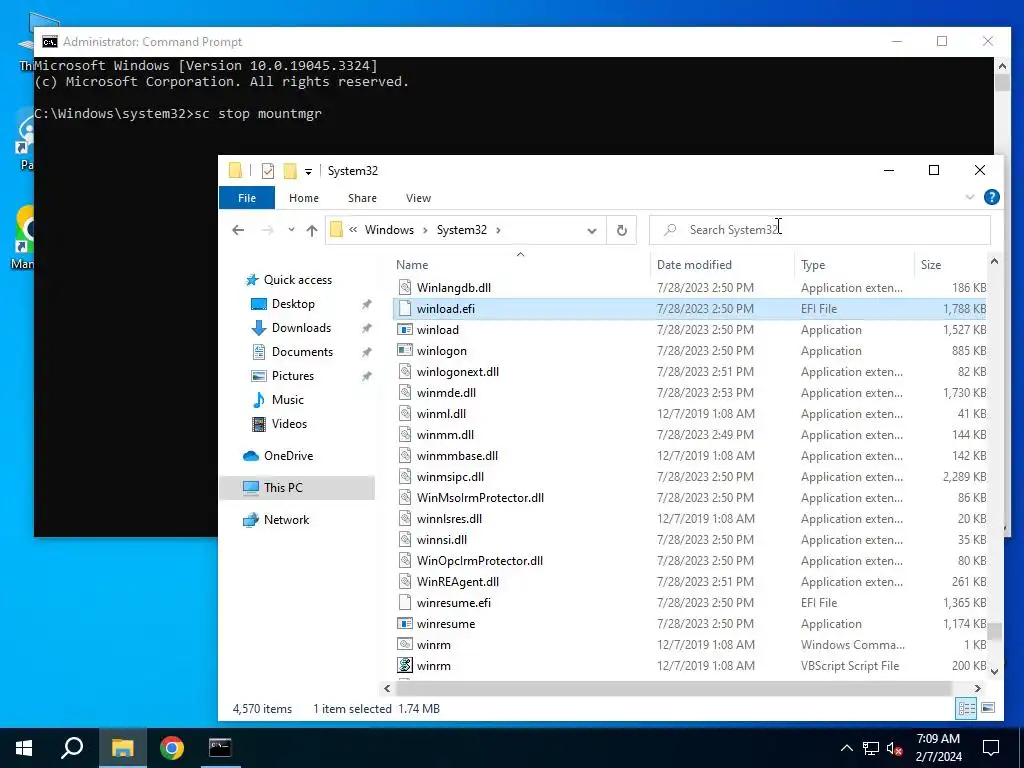Click Command Prompt taskbar icon
Screen dimensions: 1024x768
(220, 748)
